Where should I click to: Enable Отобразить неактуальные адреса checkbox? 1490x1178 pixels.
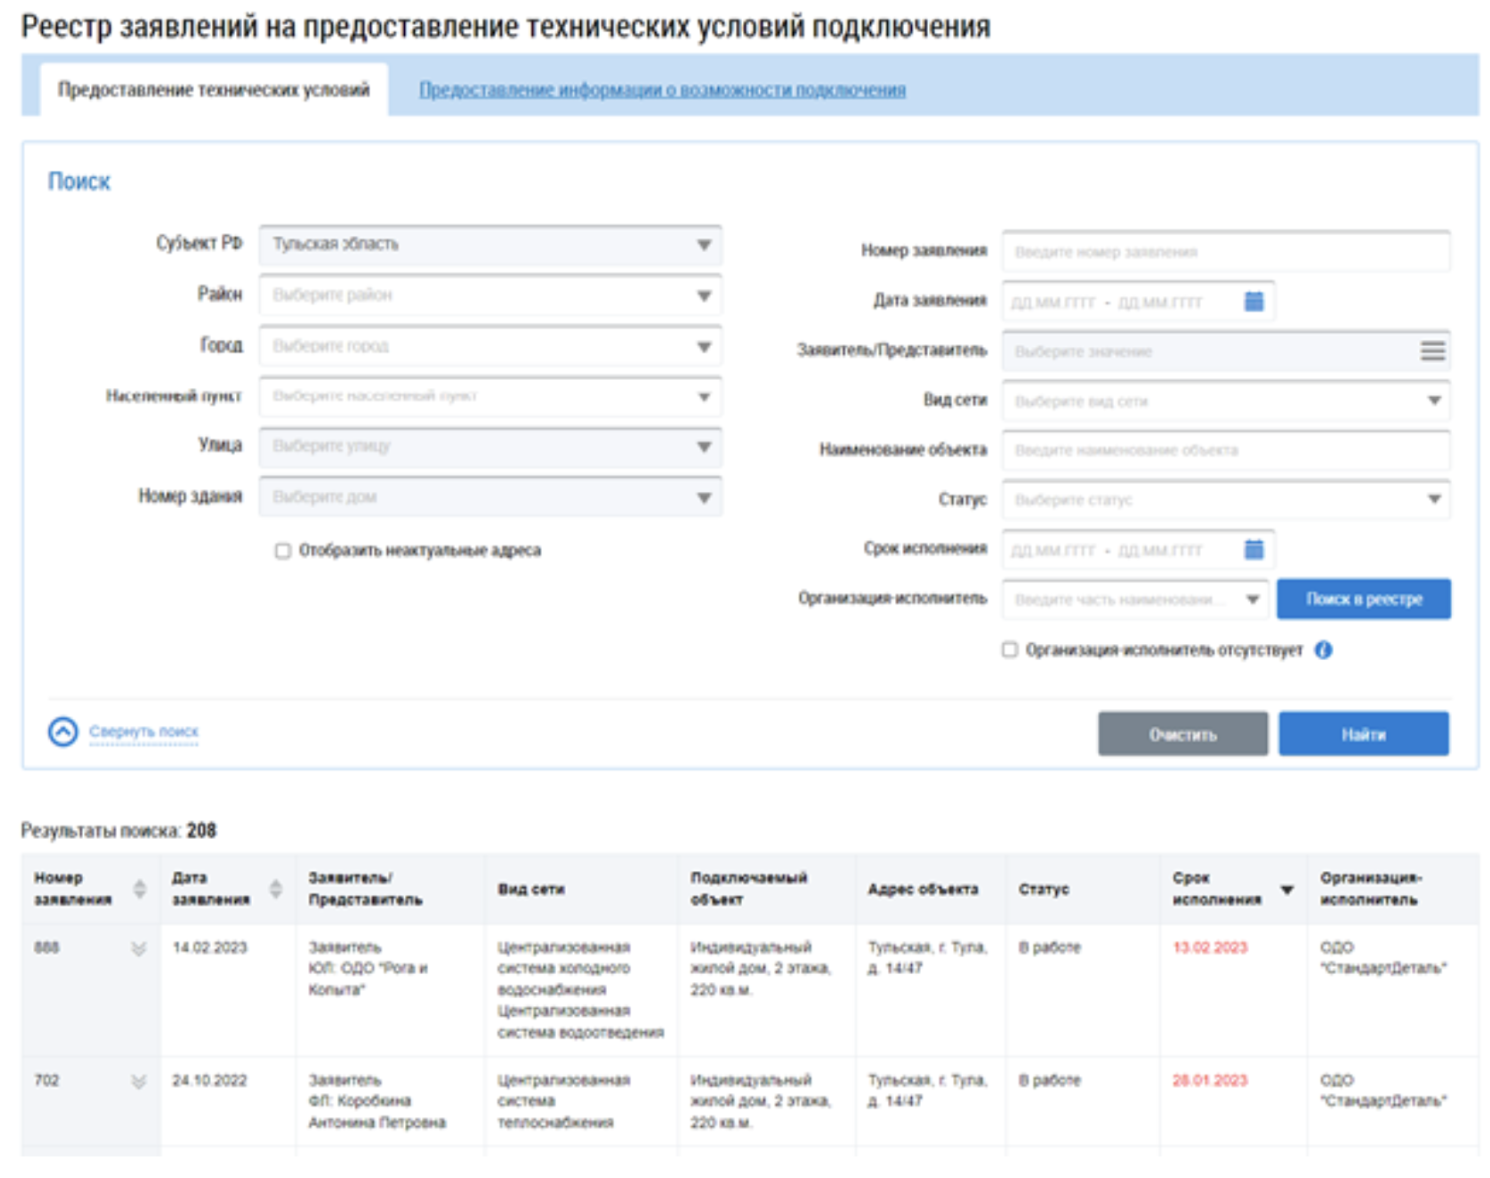click(283, 551)
